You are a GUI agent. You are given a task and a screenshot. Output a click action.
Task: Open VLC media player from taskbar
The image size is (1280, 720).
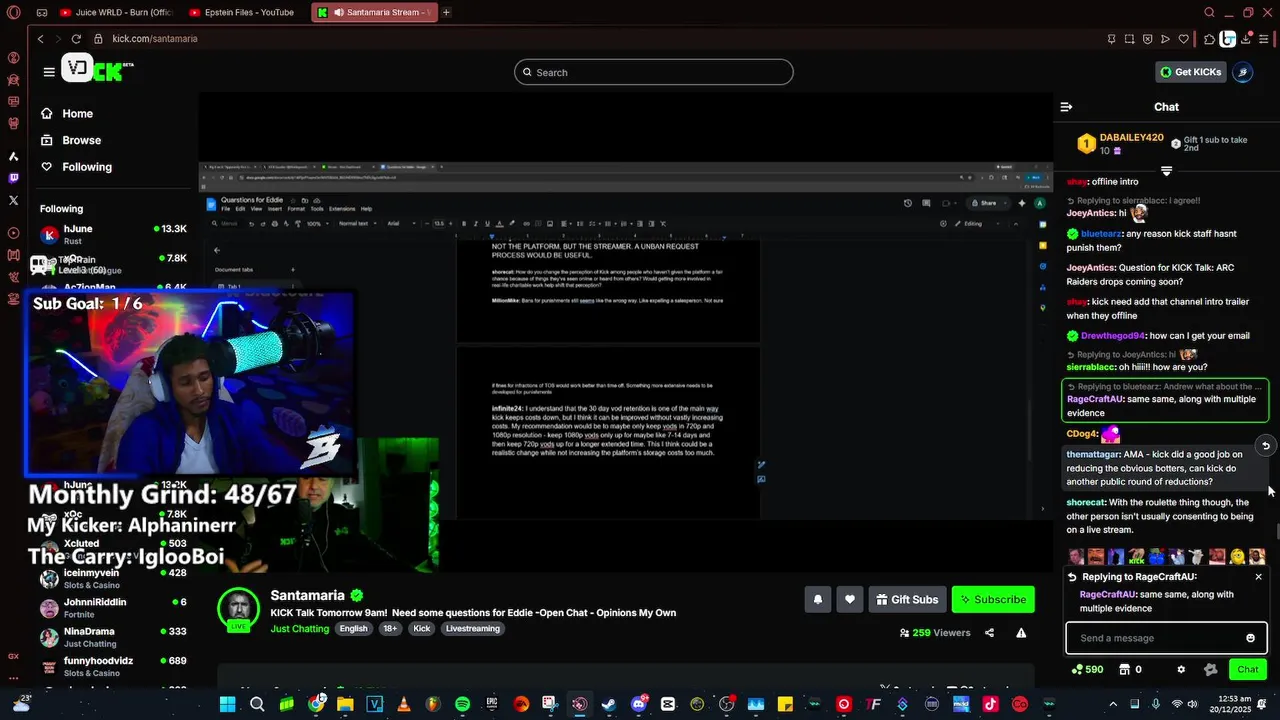coord(404,704)
